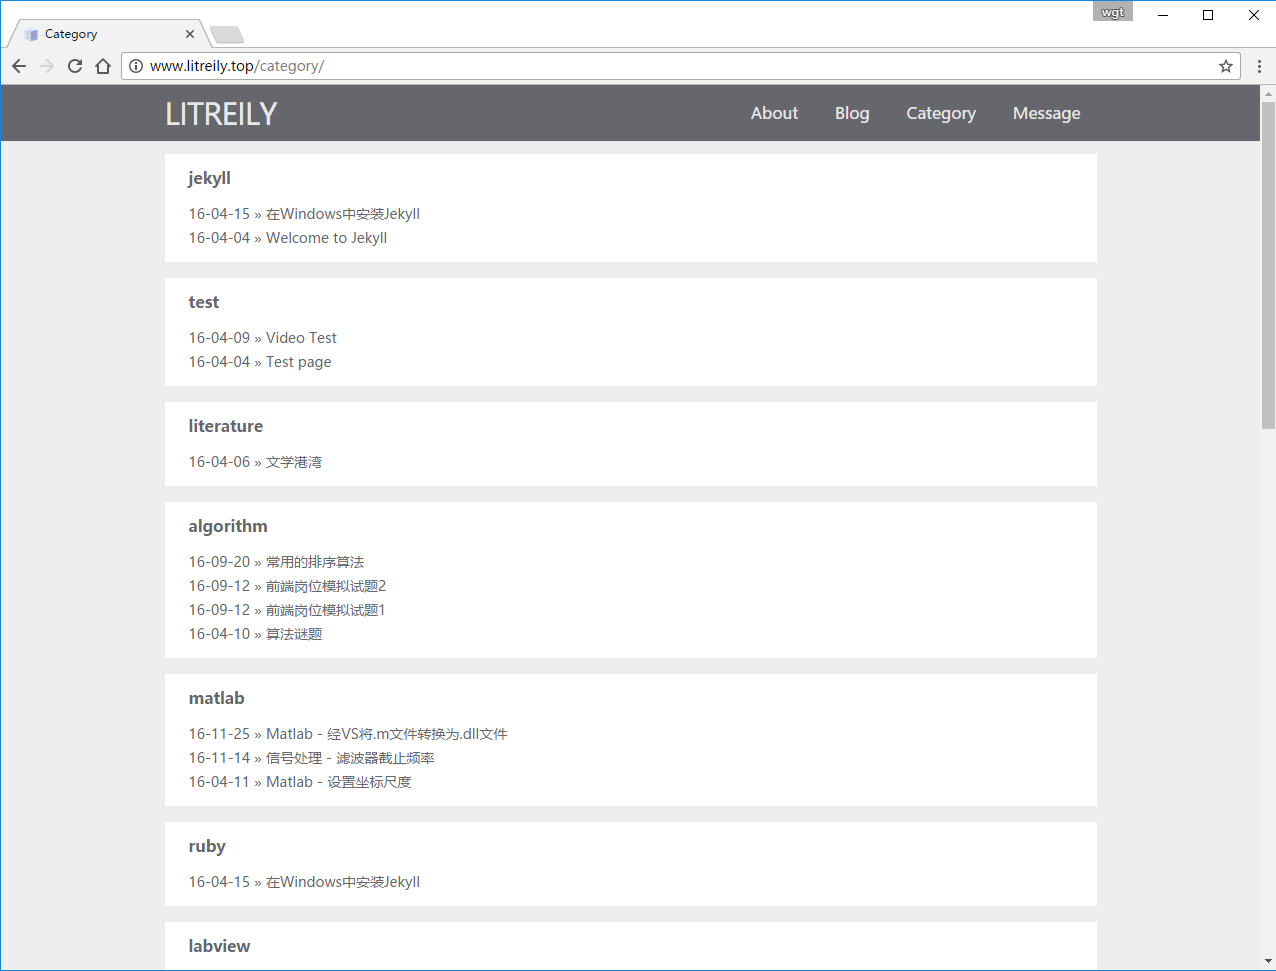Go back using the browser back arrow
The height and width of the screenshot is (971, 1276).
tap(19, 66)
